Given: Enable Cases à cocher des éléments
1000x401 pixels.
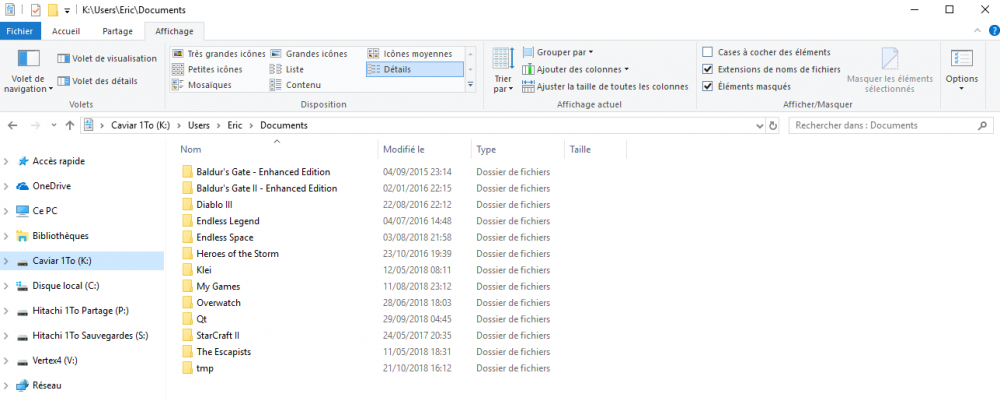Looking at the screenshot, I should coord(707,52).
